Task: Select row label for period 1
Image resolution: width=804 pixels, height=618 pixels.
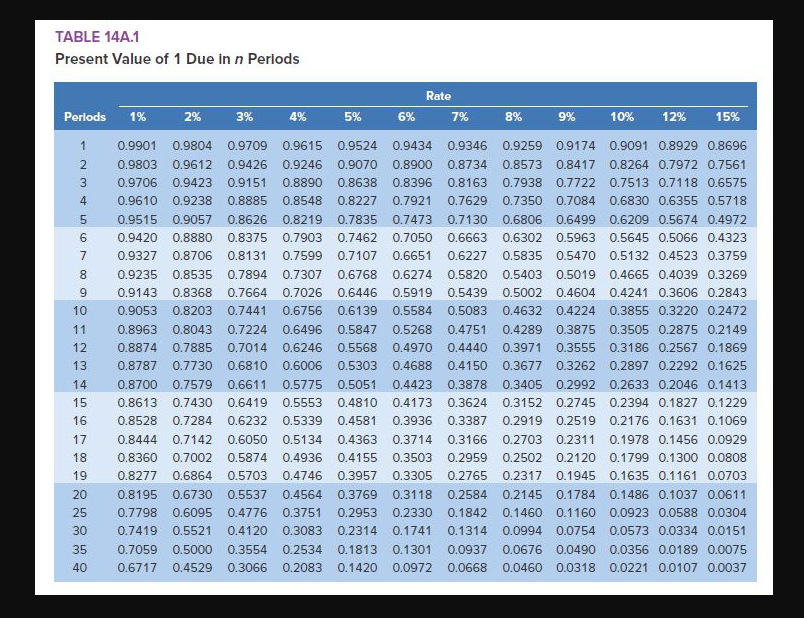Action: pyautogui.click(x=85, y=147)
